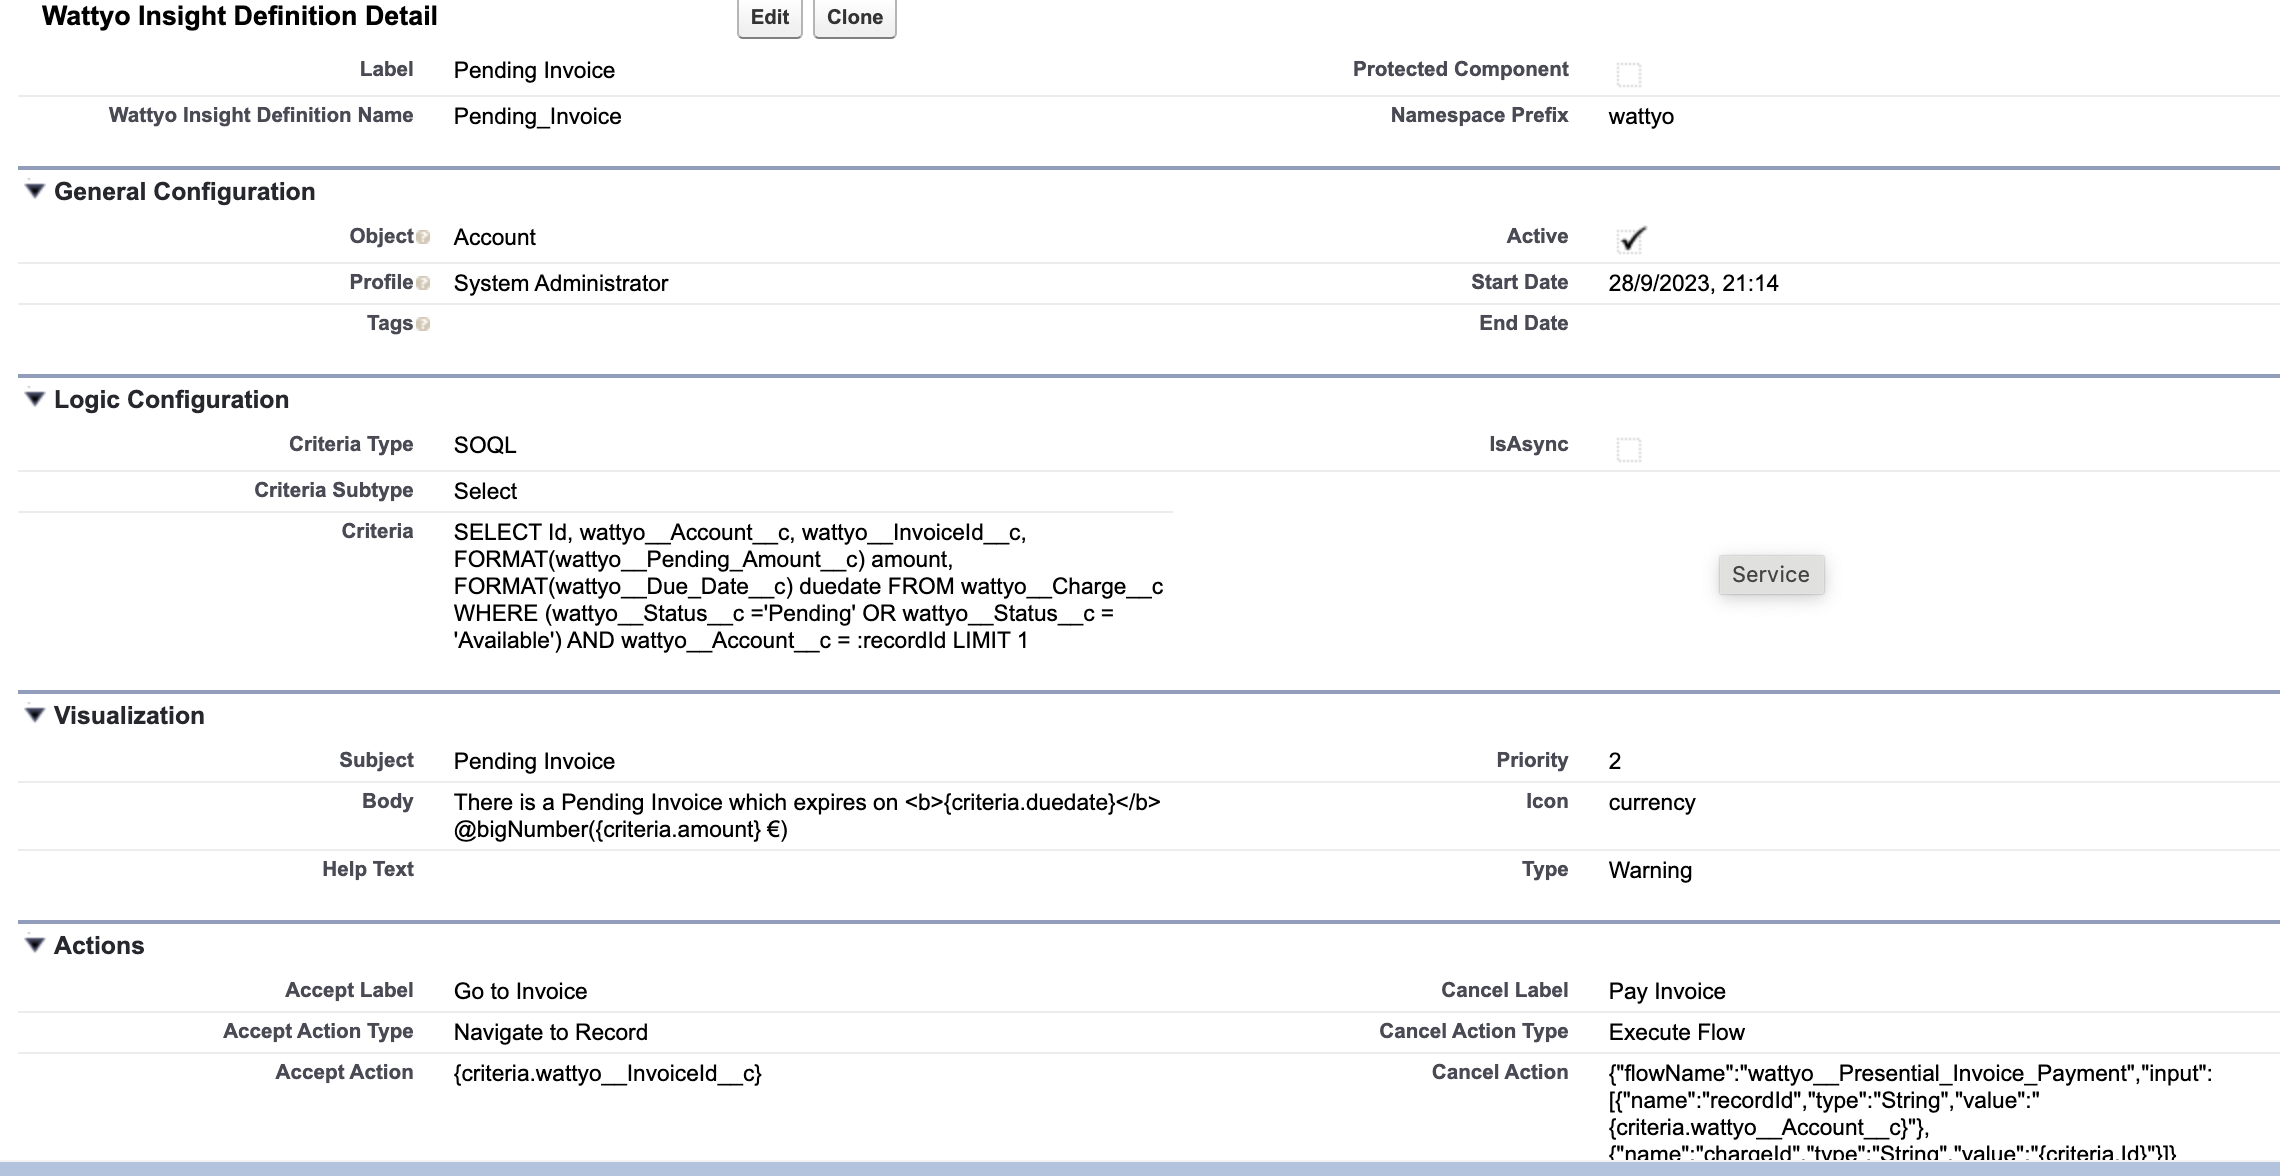
Task: Select the Priority value '2'
Action: (1615, 761)
